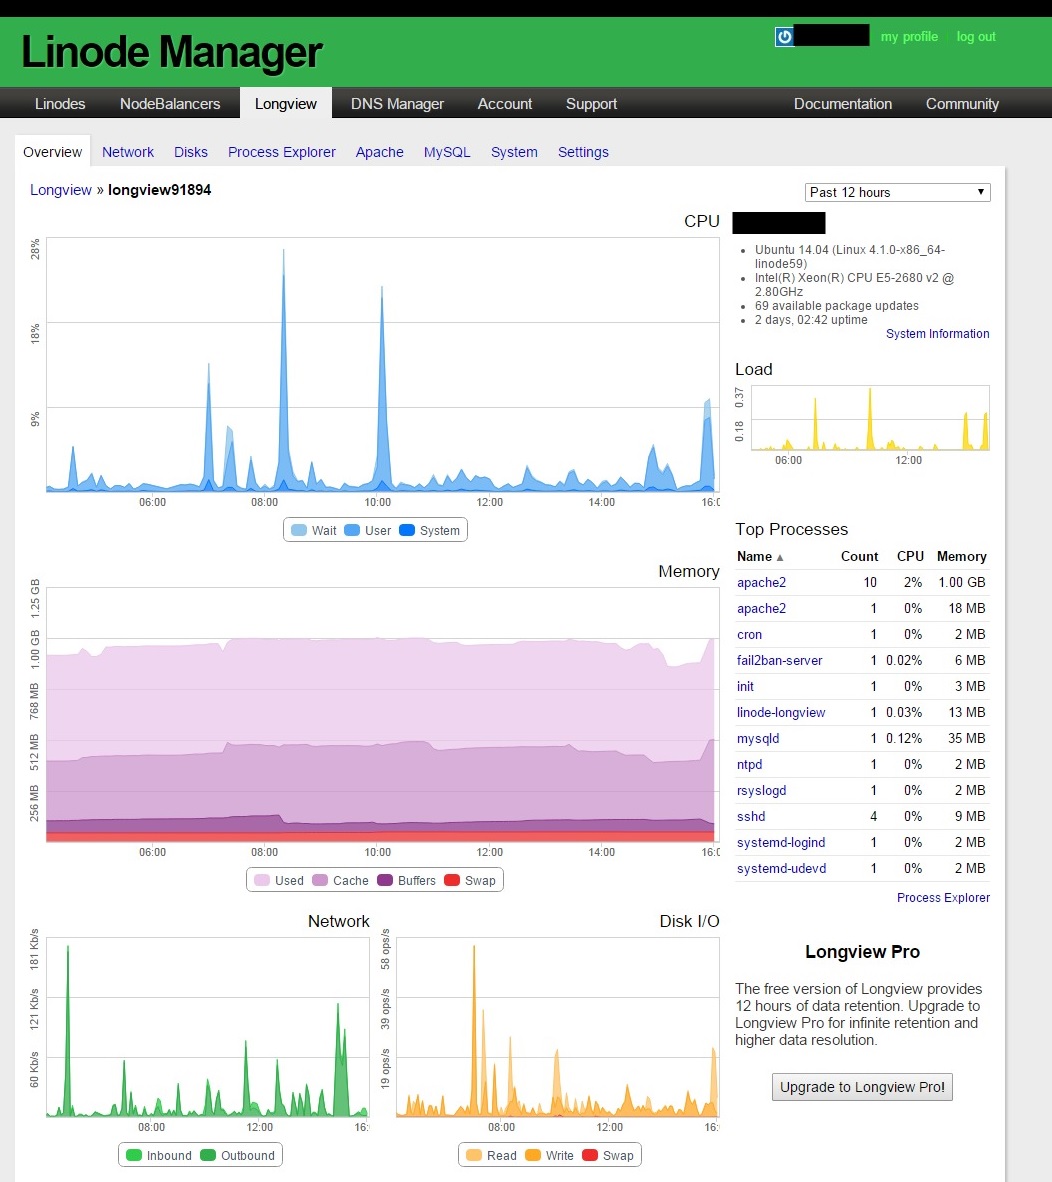
Task: Toggle the Outbound series in Network legend
Action: click(x=237, y=1155)
